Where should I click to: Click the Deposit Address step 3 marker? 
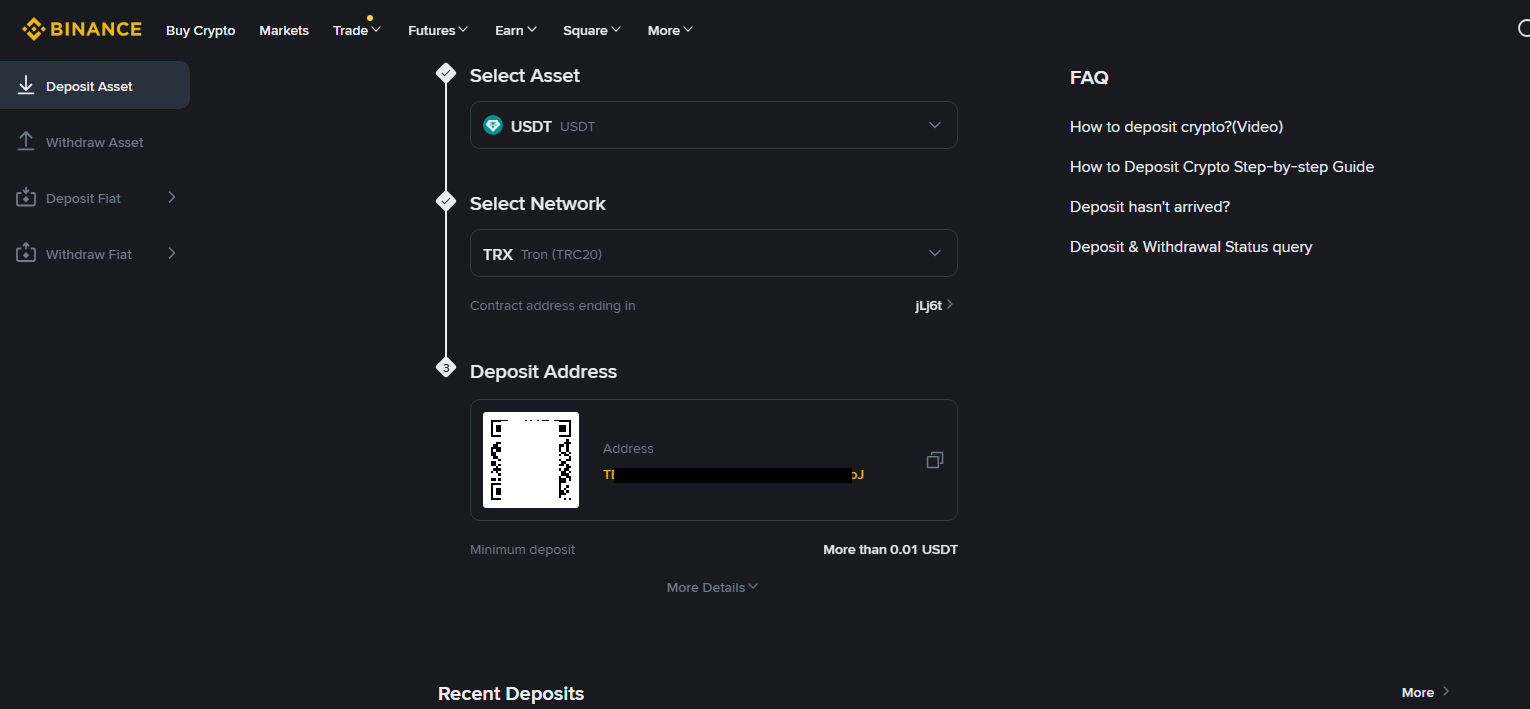pos(446,368)
